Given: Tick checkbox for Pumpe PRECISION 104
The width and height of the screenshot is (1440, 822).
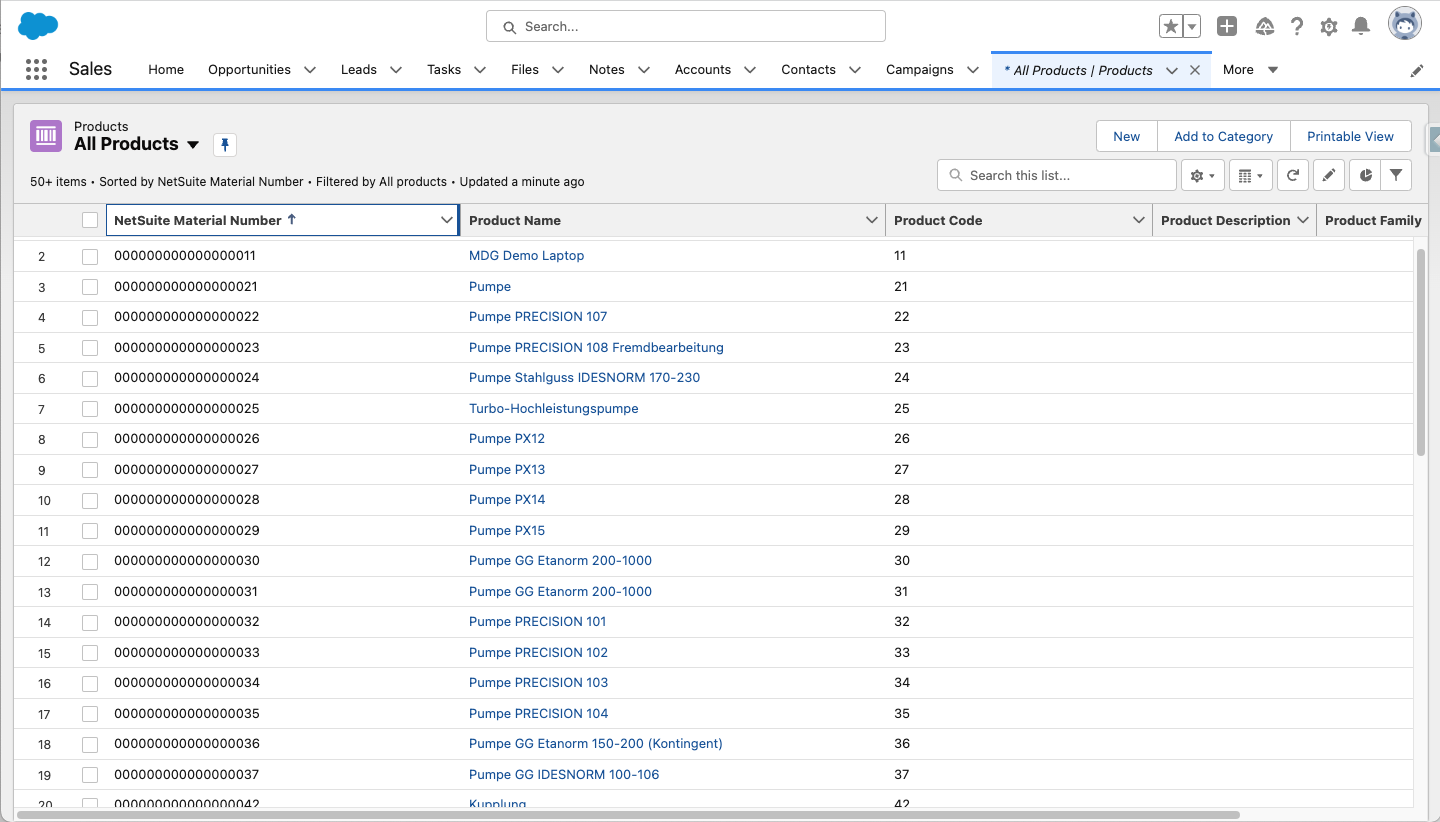Looking at the screenshot, I should click(x=90, y=714).
